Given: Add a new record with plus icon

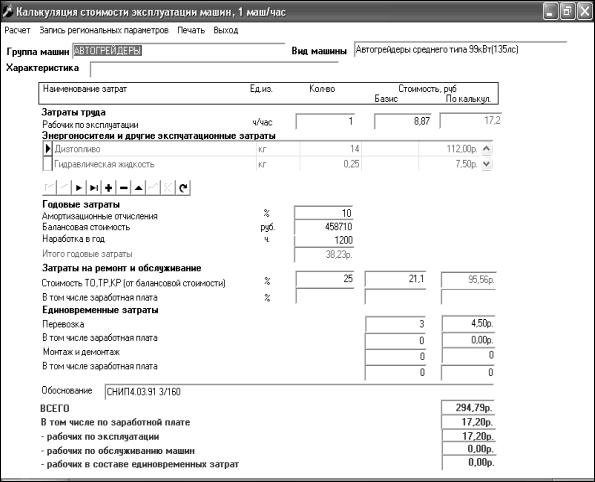Looking at the screenshot, I should coord(109,187).
